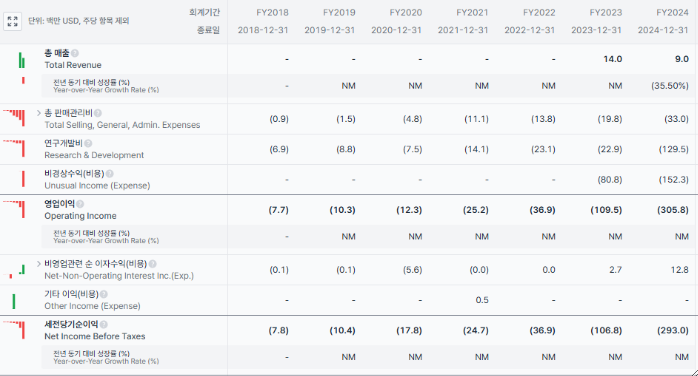Viewport: 698px width, 376px height.
Task: Click the Operating Income row label
Action: coord(80,216)
